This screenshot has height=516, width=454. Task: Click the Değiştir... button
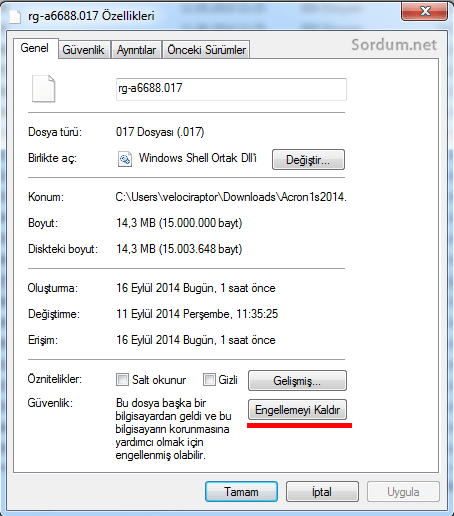[308, 160]
